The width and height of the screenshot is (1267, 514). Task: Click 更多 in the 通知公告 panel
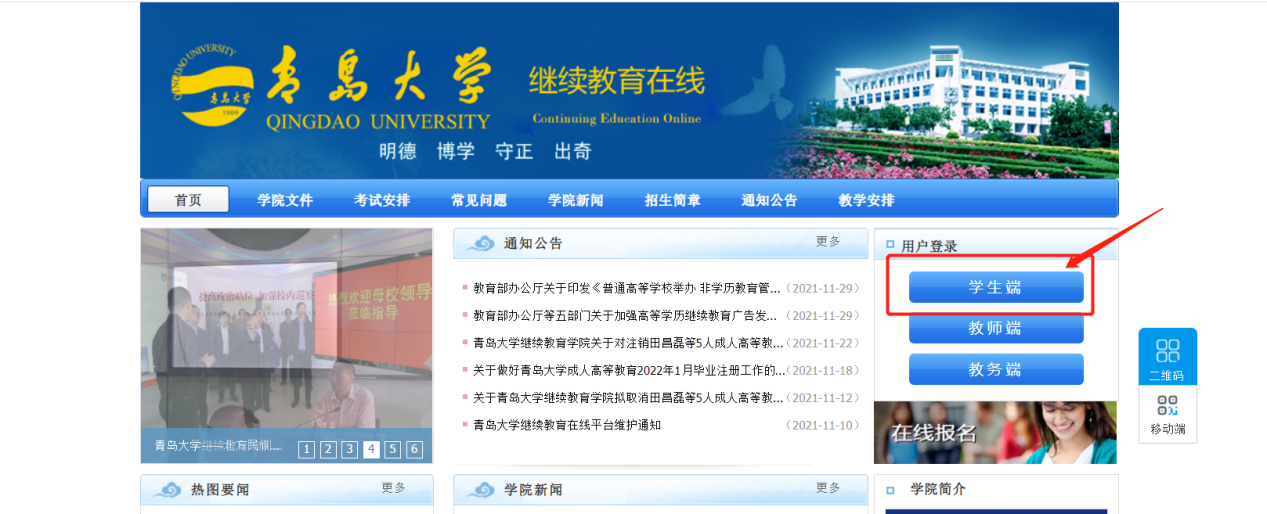[828, 242]
